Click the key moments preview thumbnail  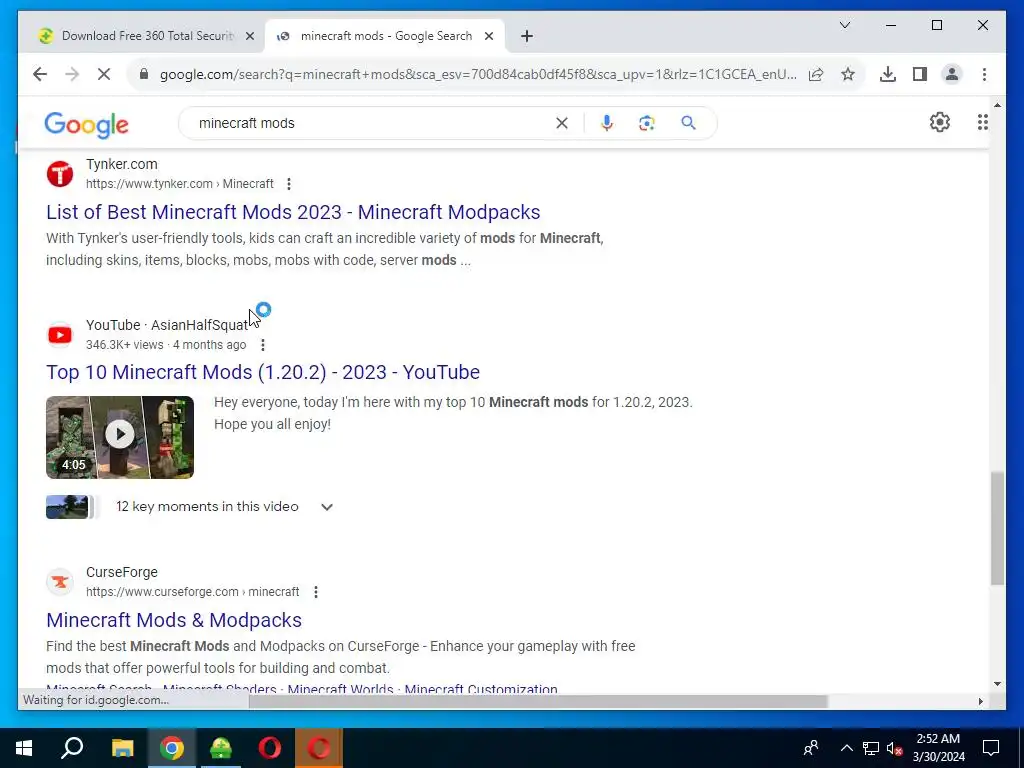(67, 507)
